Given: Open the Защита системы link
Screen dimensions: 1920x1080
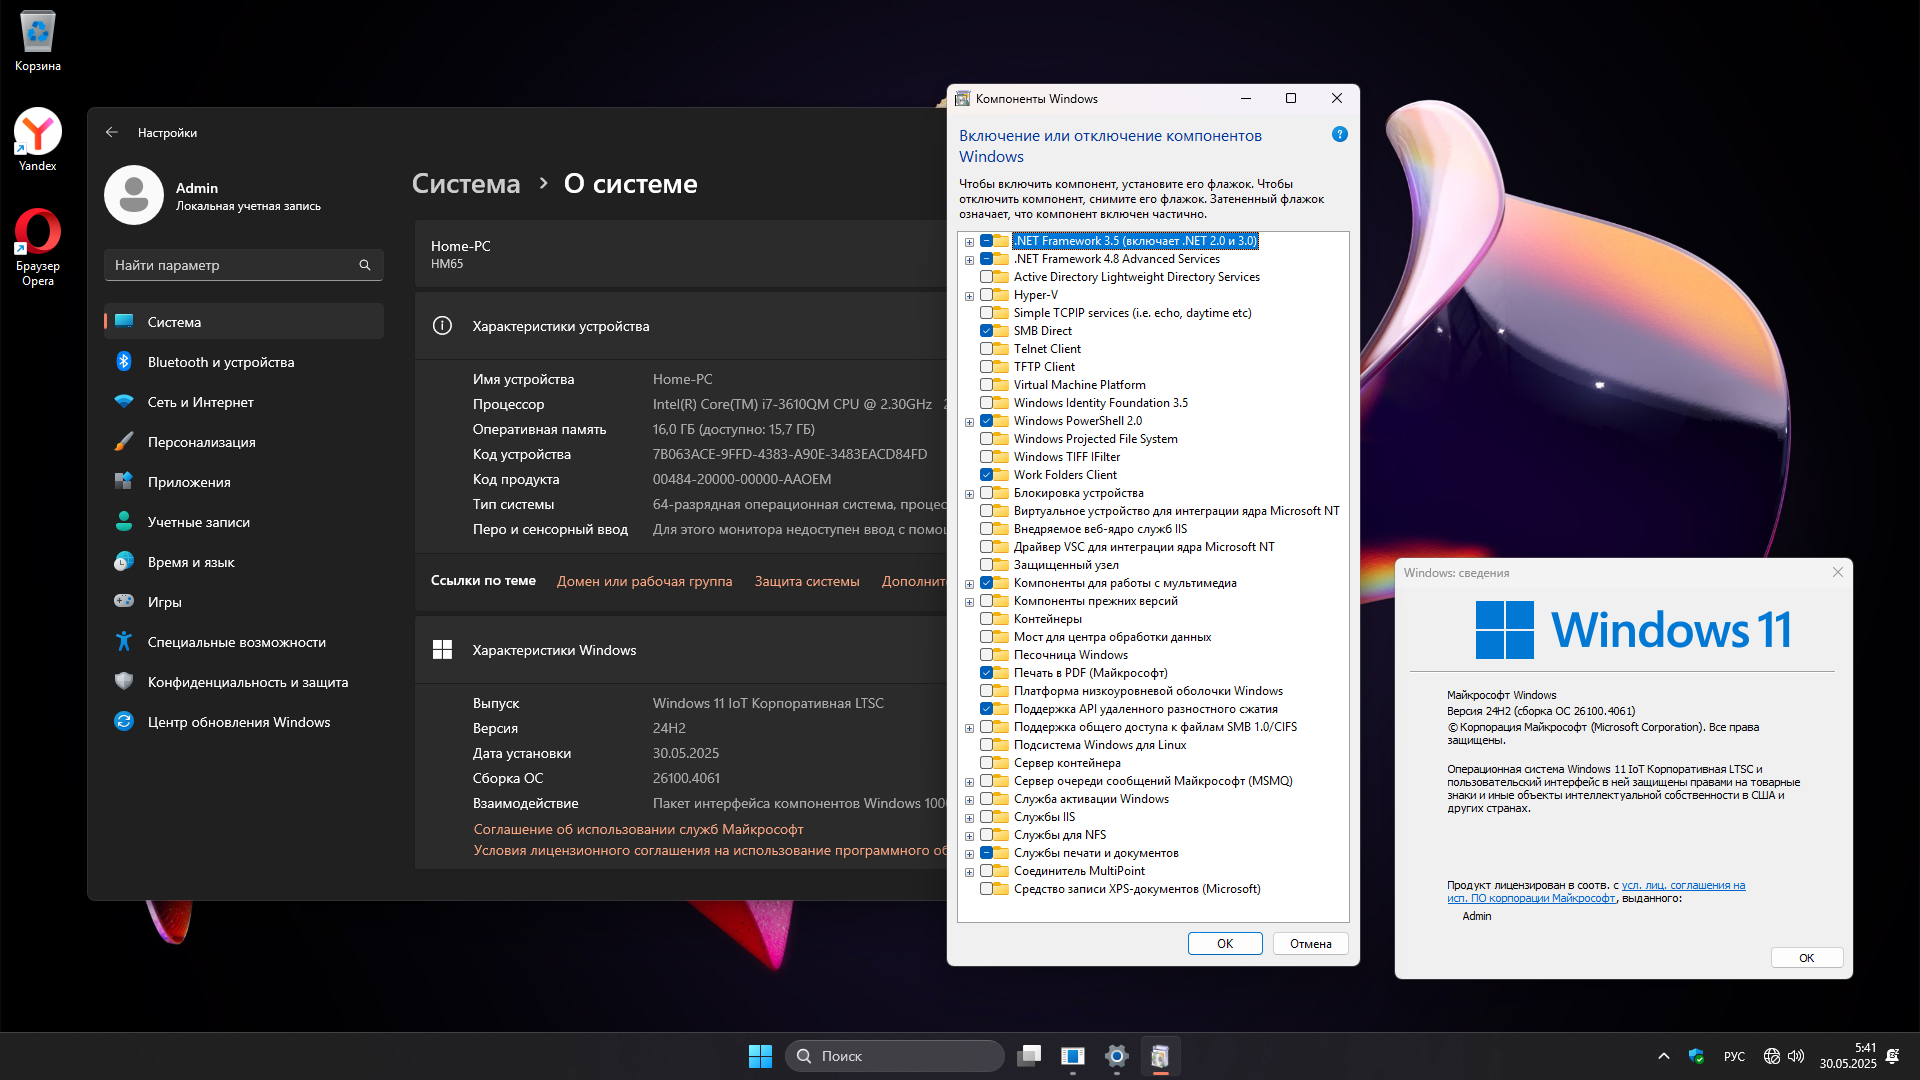Looking at the screenshot, I should (806, 581).
